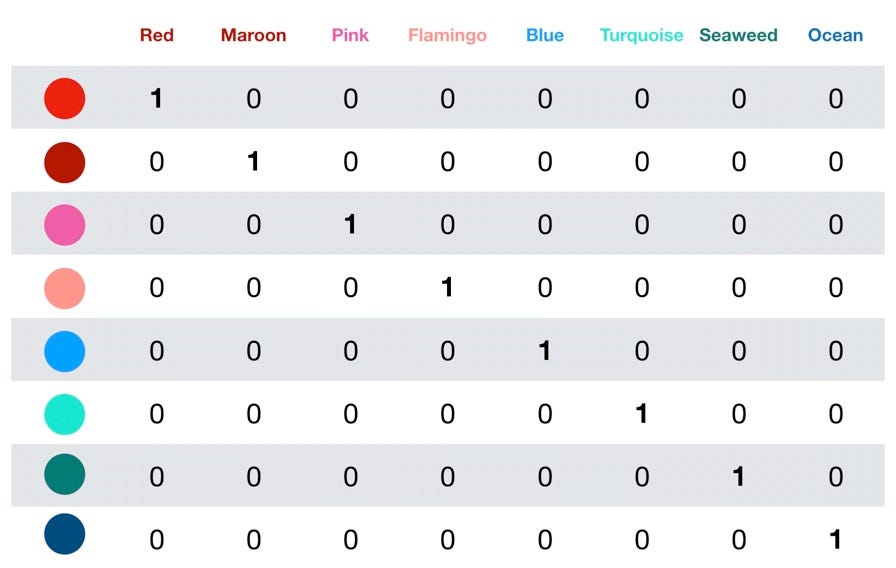Click the pink color circle
The width and height of the screenshot is (896, 568).
(65, 225)
